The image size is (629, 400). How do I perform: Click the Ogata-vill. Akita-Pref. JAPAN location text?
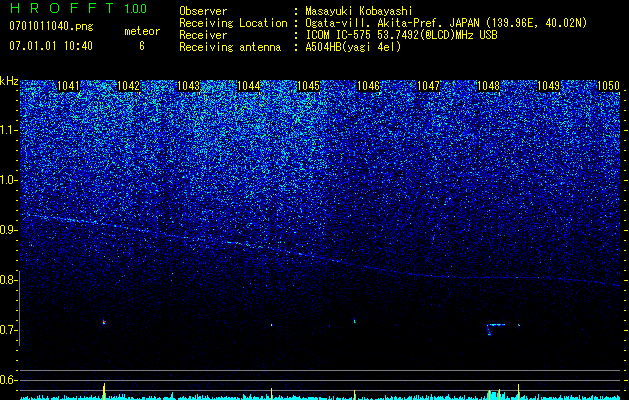tap(446, 23)
